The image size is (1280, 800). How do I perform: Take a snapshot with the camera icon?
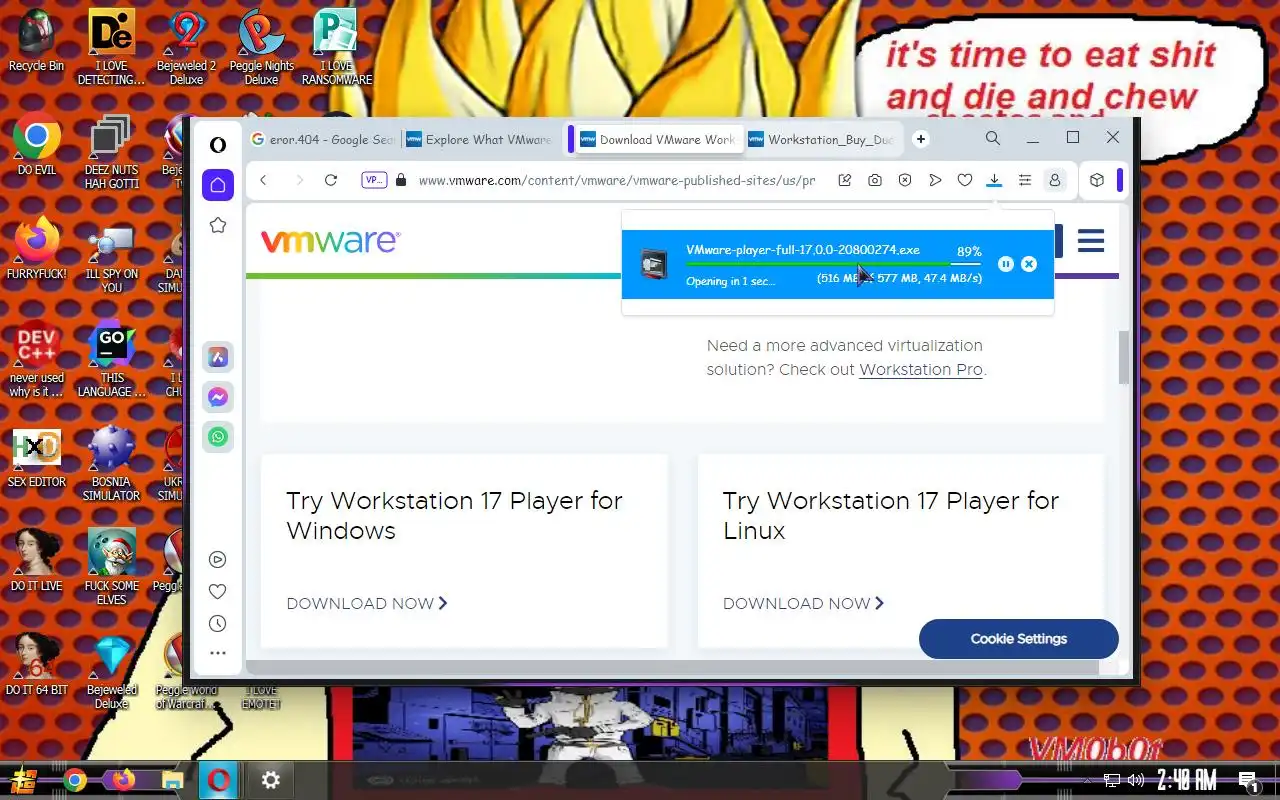pyautogui.click(x=875, y=180)
